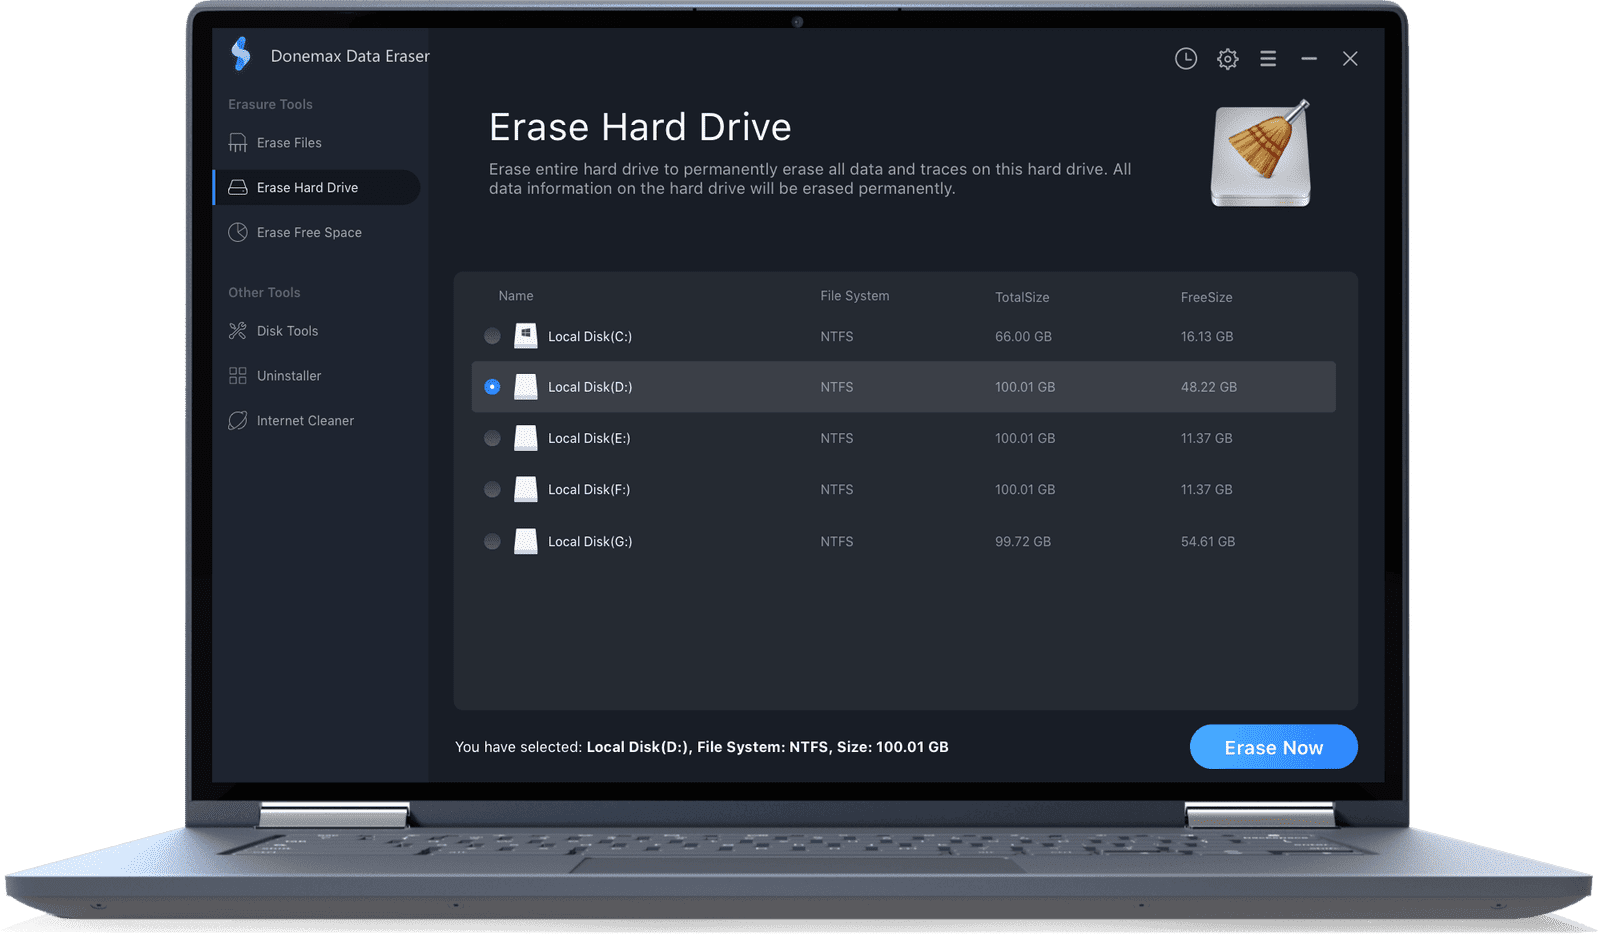
Task: Click the Donemax Data Eraser logo icon
Action: coord(241,54)
